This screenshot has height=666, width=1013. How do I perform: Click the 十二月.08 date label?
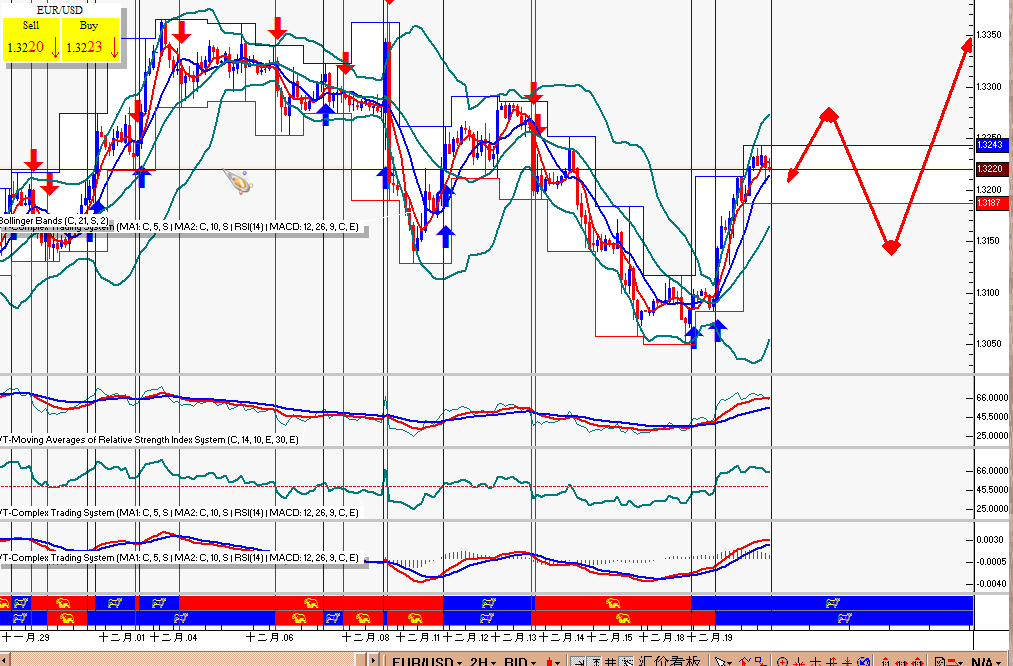coord(366,638)
